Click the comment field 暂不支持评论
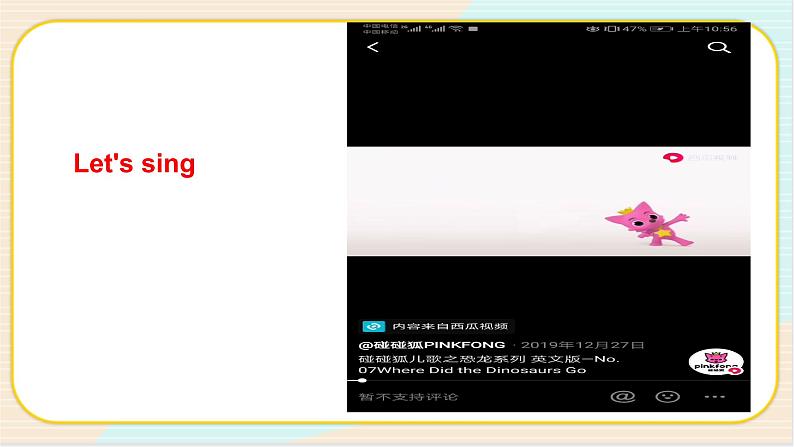The height and width of the screenshot is (447, 794). click(x=408, y=397)
